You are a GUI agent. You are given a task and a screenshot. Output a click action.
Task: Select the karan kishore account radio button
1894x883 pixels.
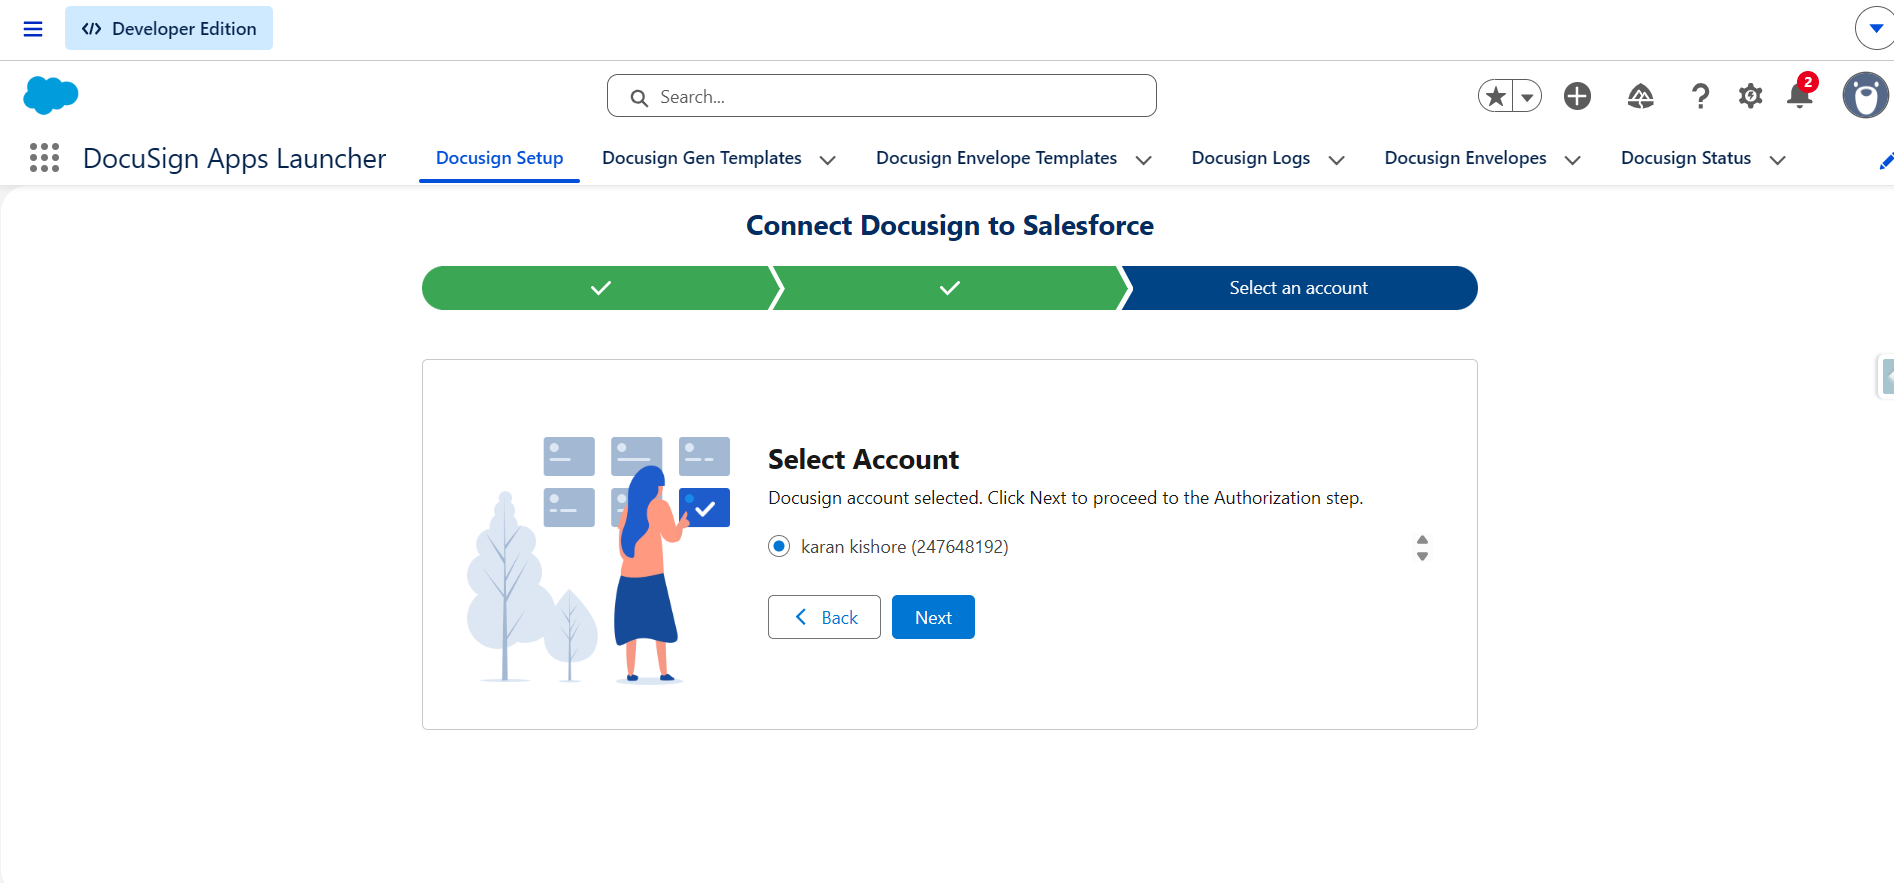pyautogui.click(x=779, y=546)
